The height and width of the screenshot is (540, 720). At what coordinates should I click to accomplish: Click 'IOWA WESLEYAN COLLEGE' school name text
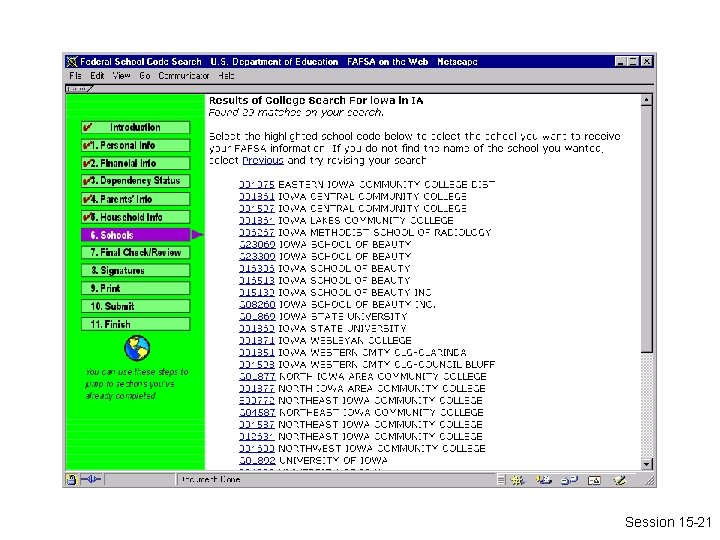click(x=345, y=341)
